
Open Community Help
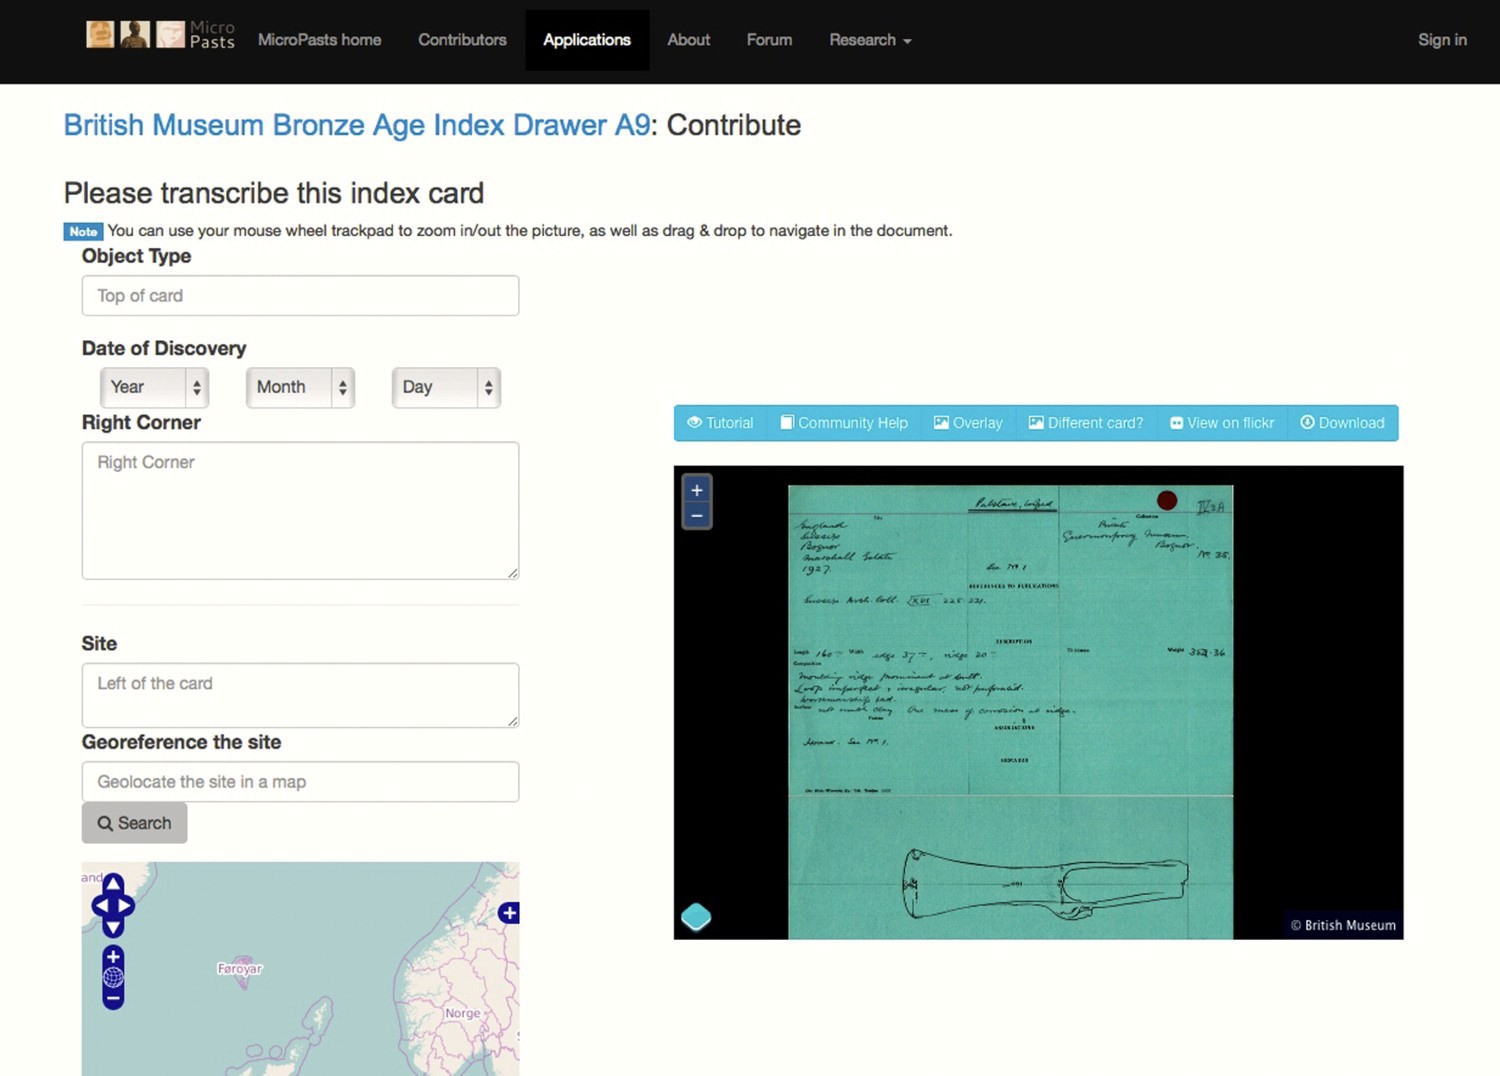844,423
